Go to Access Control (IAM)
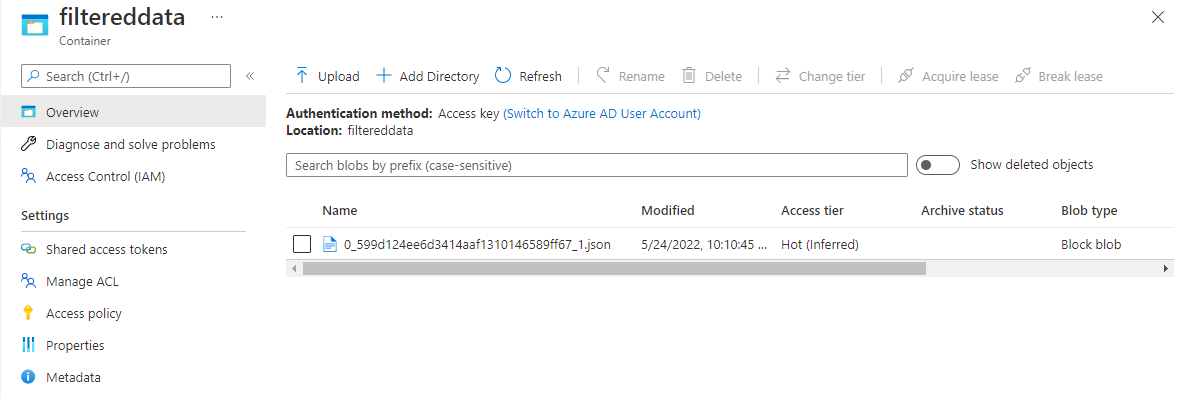This screenshot has height=398, width=1192. [106, 176]
